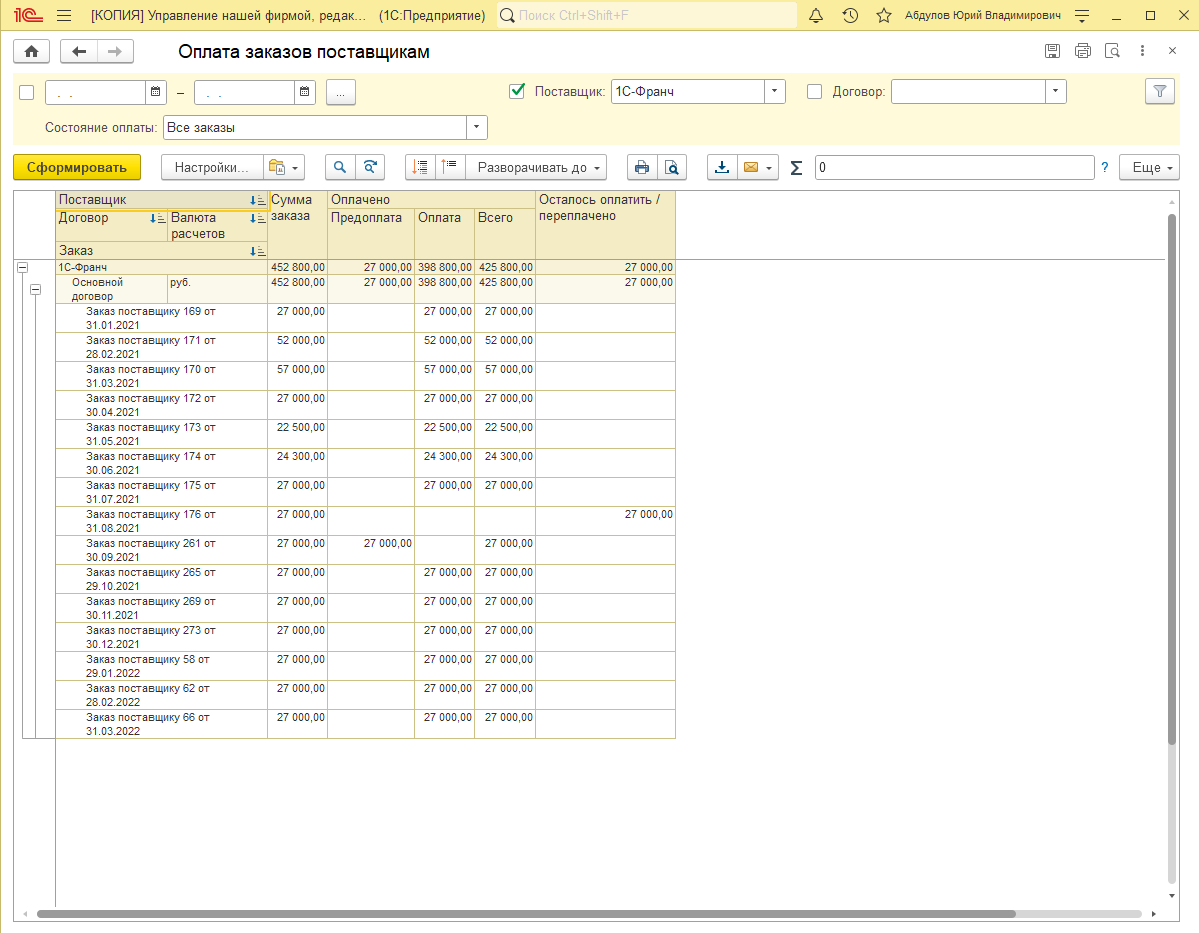Viewport: 1199px width, 933px height.
Task: Add to favorites with star icon
Action: 884,15
